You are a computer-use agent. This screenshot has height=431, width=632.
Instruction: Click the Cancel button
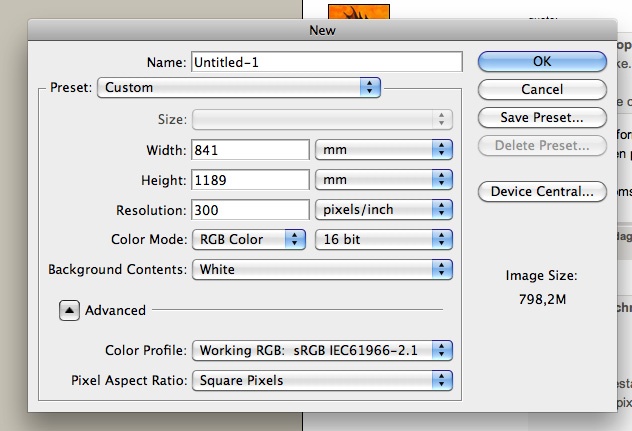[x=542, y=90]
